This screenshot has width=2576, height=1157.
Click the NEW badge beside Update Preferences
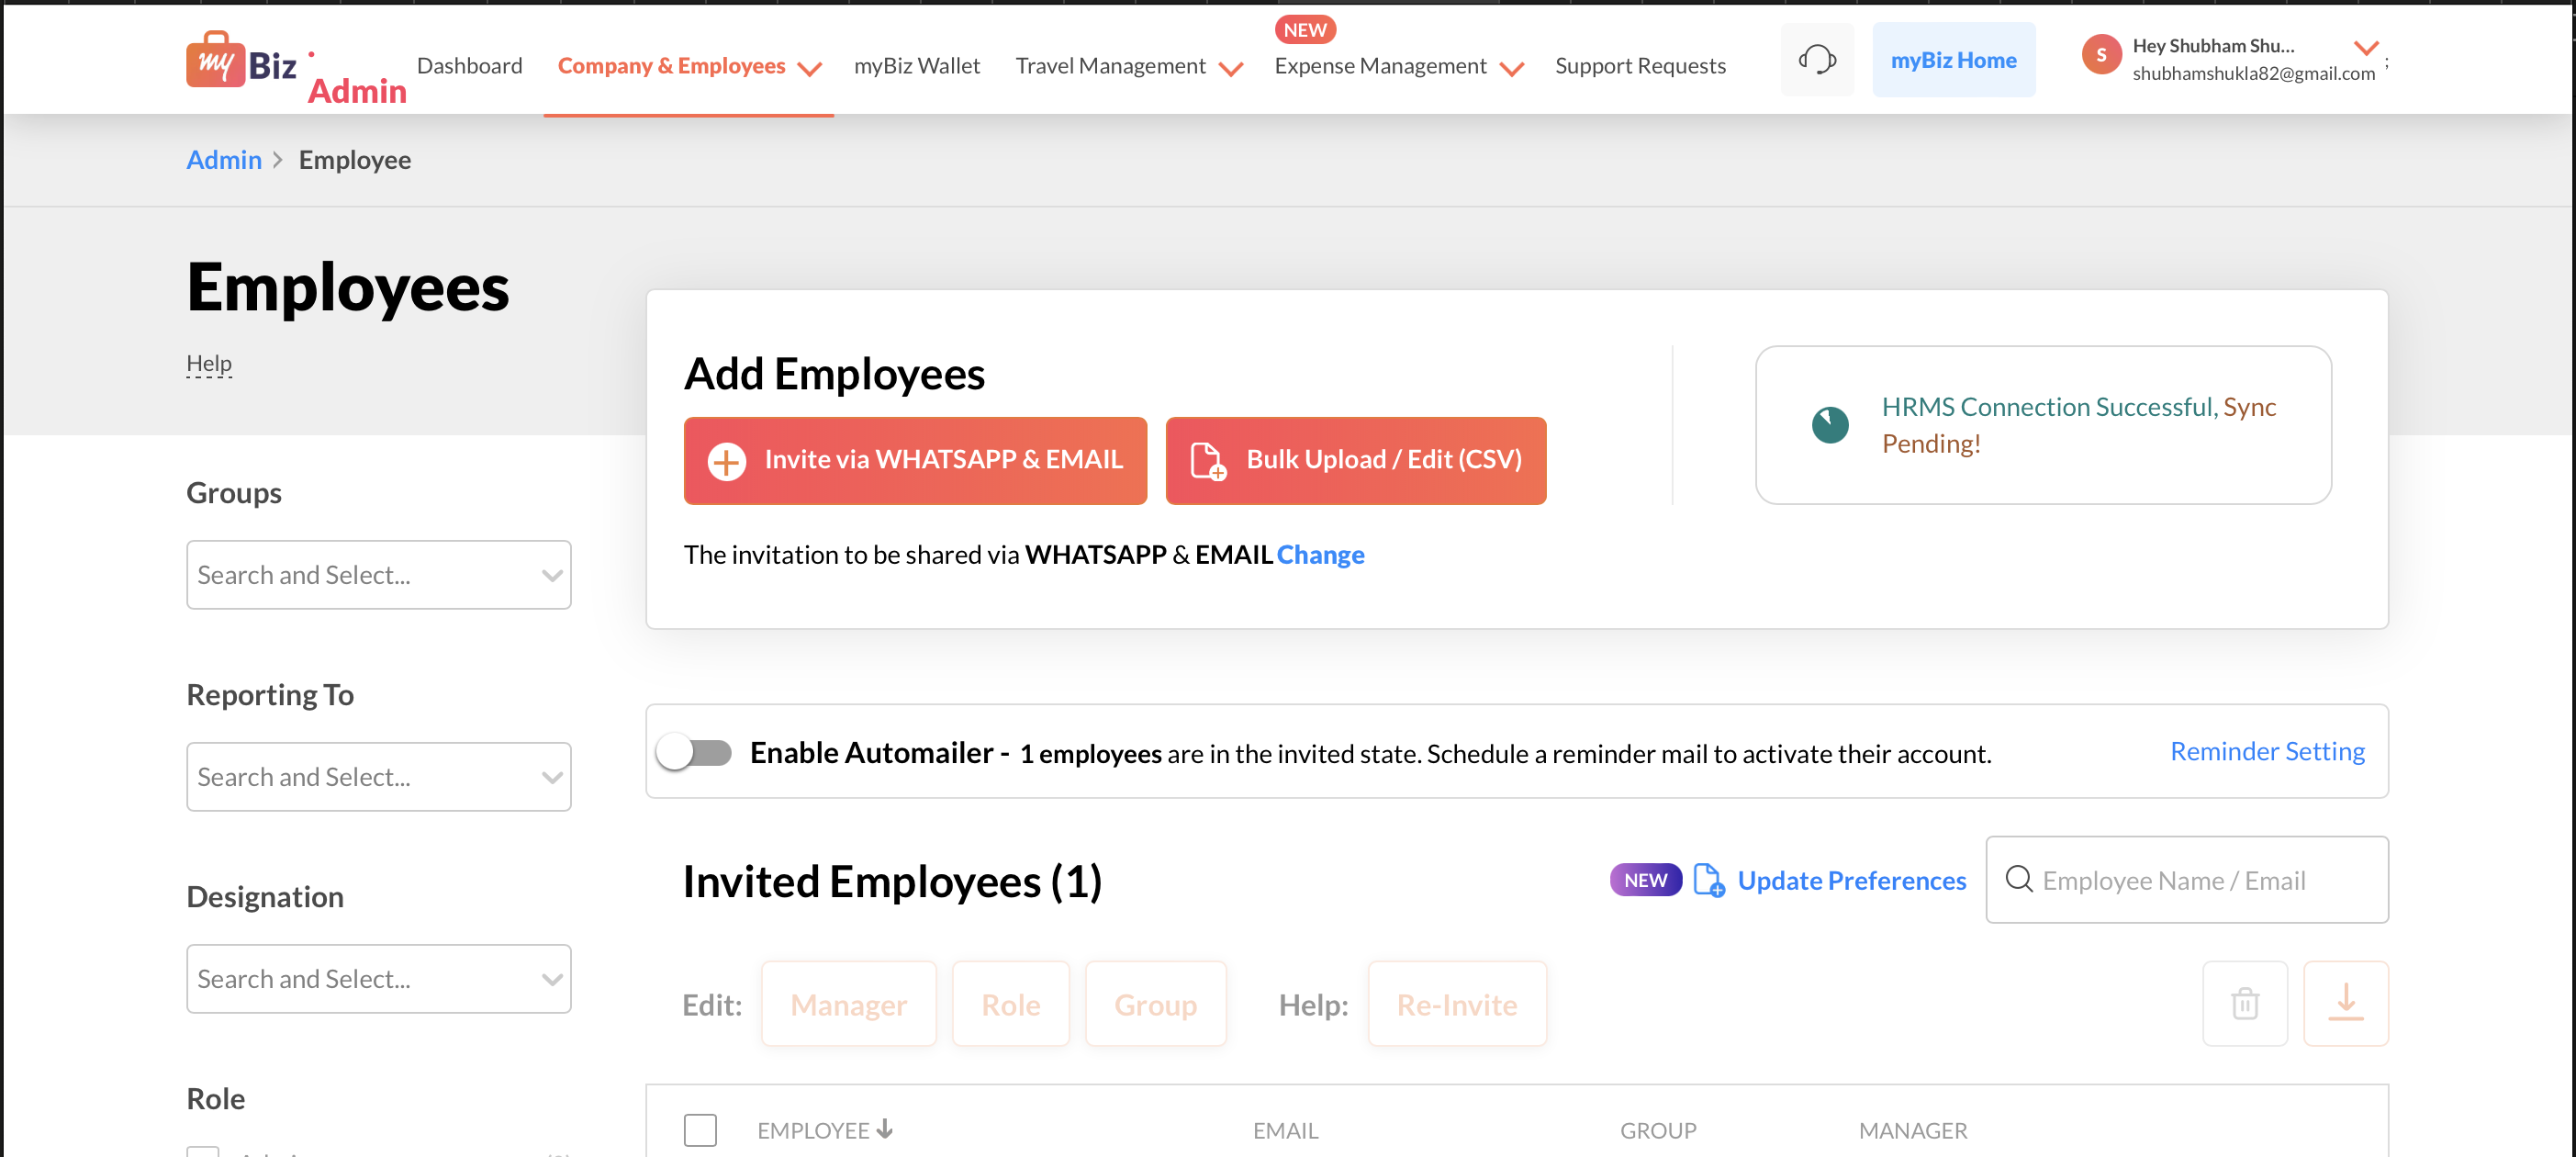point(1645,880)
